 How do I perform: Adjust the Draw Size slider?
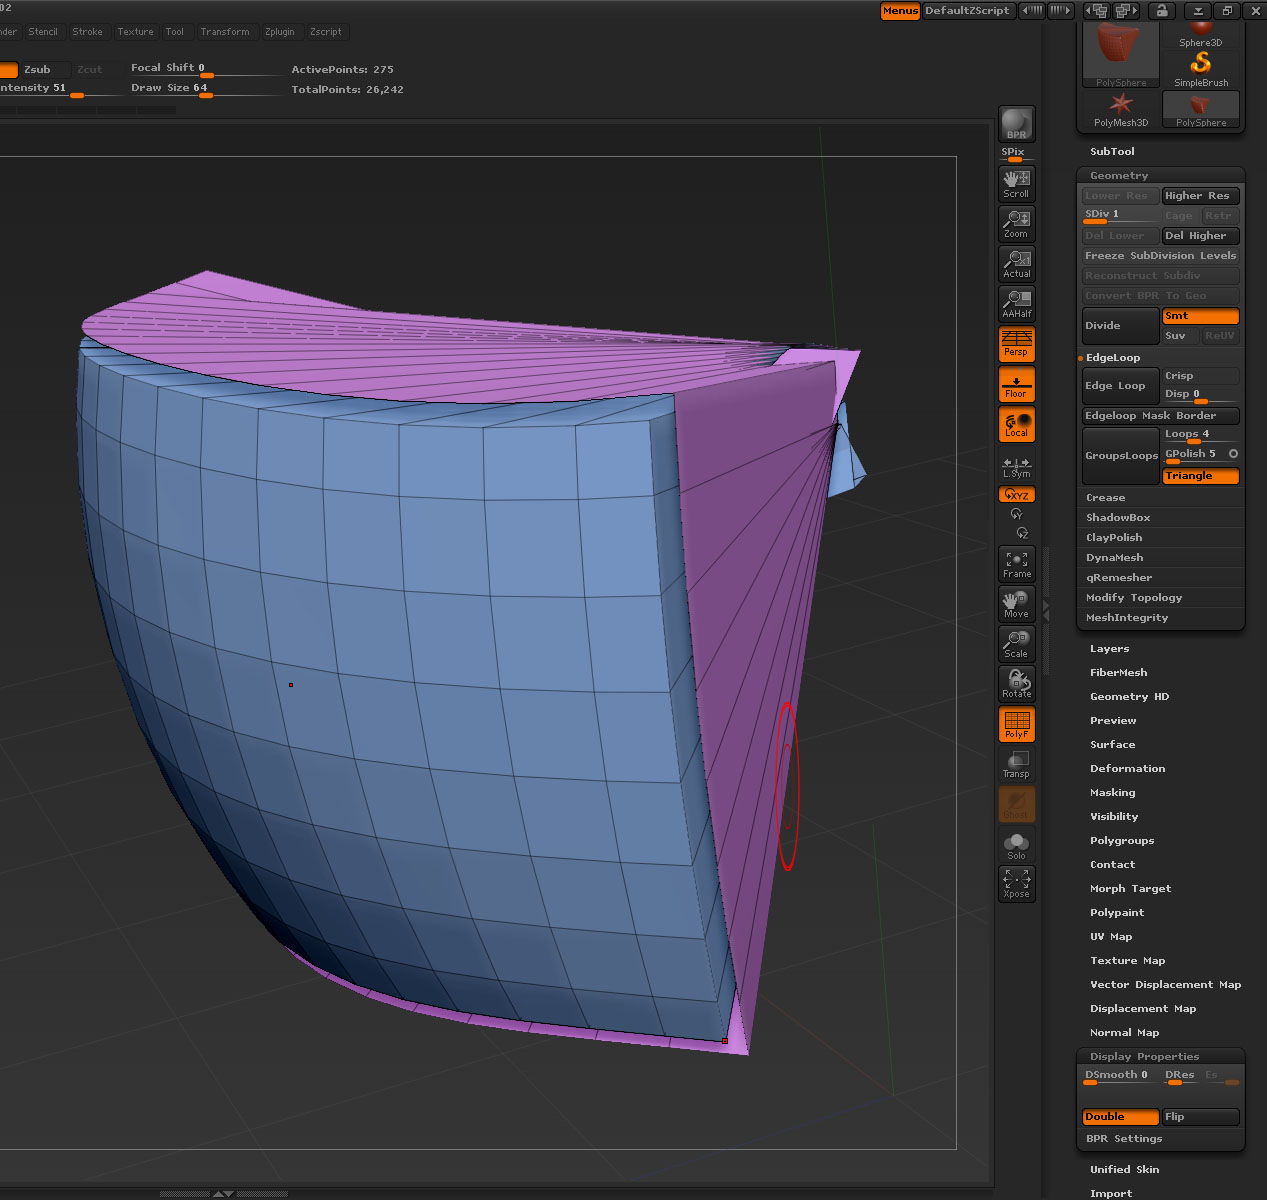tap(204, 92)
